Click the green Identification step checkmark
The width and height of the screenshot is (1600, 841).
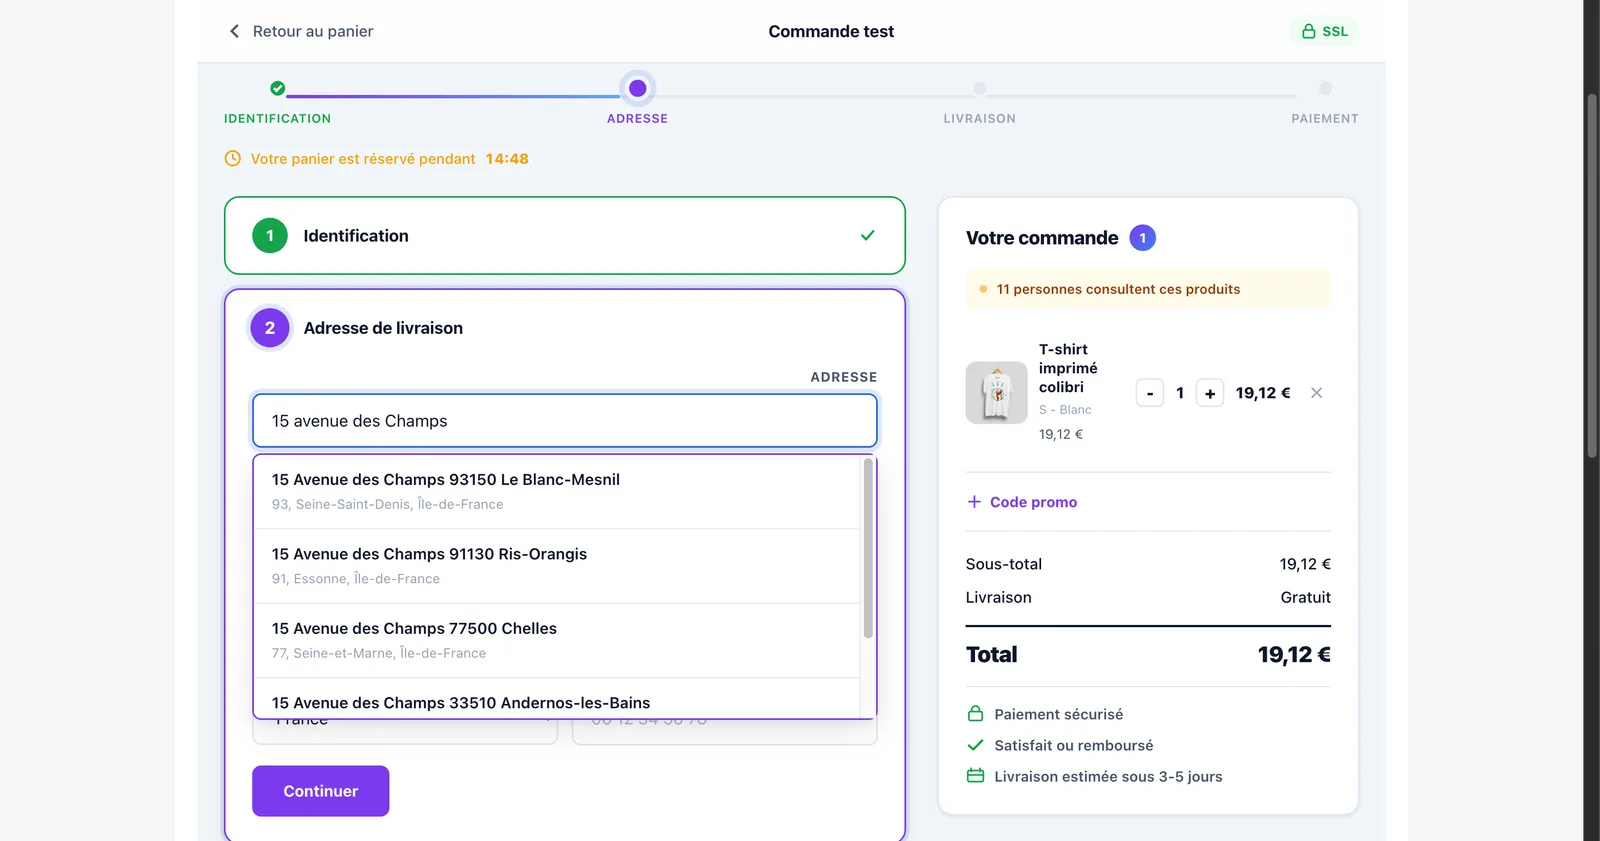[x=278, y=88]
